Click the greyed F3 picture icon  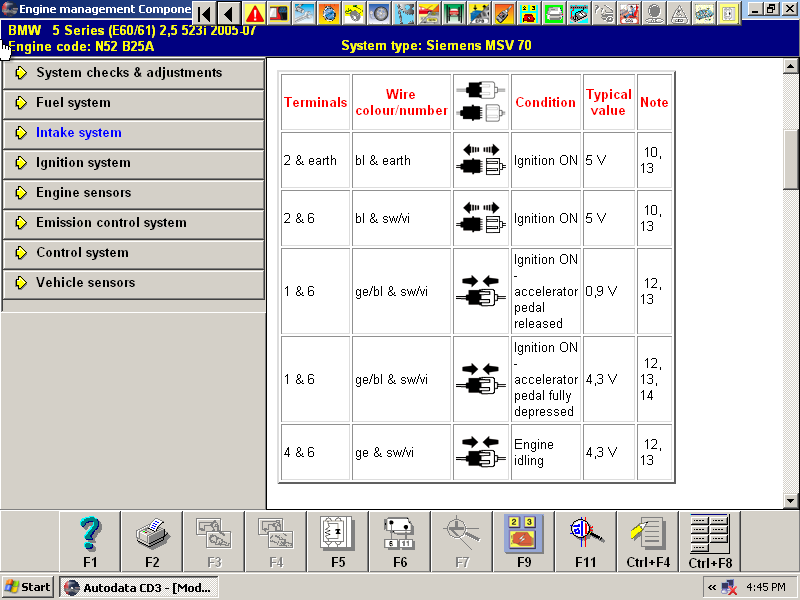coord(214,541)
